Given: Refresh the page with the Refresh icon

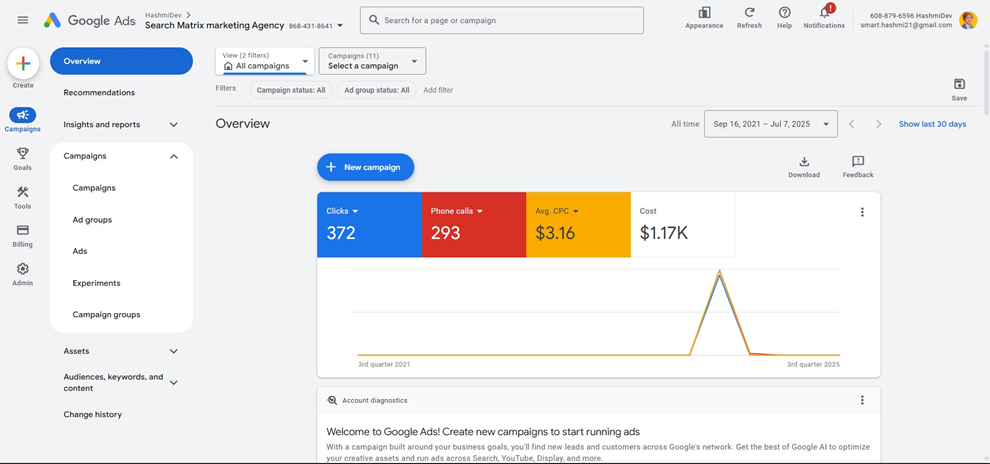Looking at the screenshot, I should (x=749, y=13).
